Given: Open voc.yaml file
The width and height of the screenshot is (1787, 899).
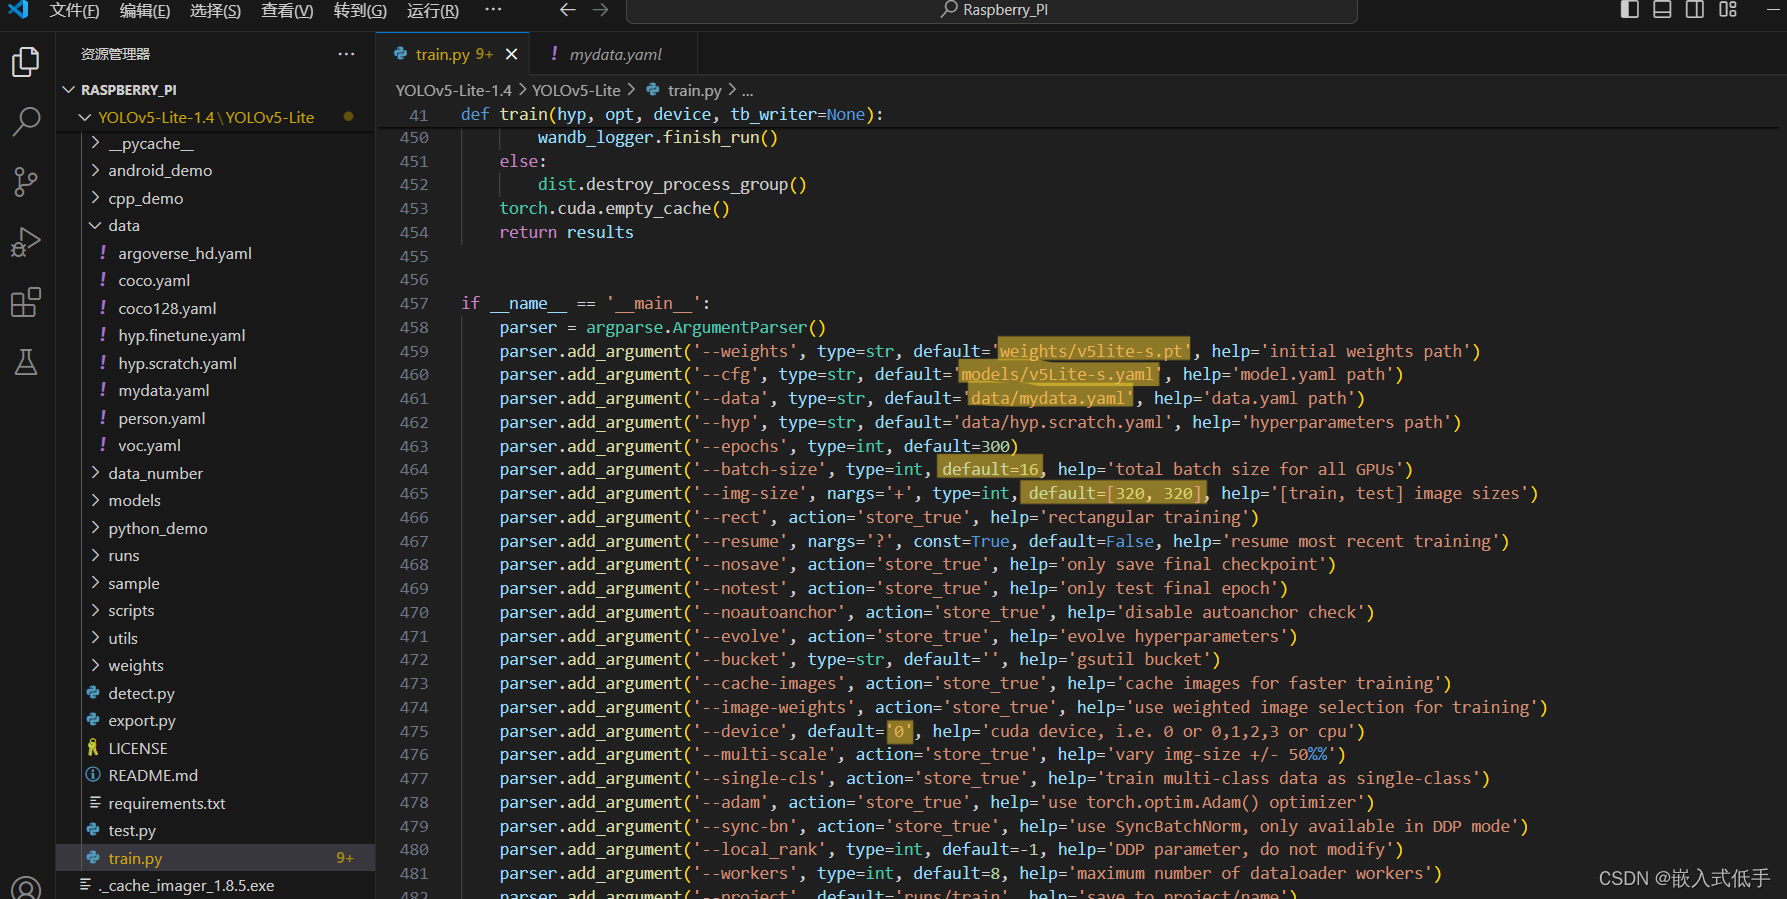Looking at the screenshot, I should tap(215, 446).
